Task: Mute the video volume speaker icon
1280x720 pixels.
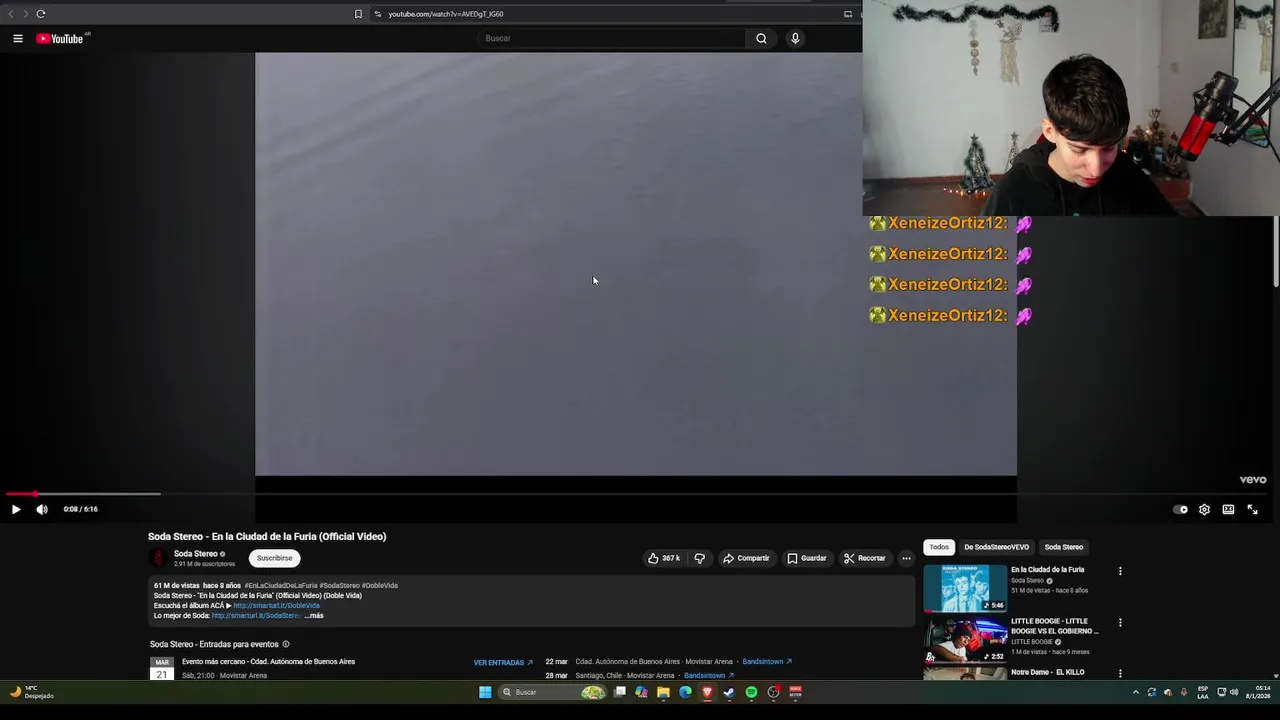Action: point(42,509)
